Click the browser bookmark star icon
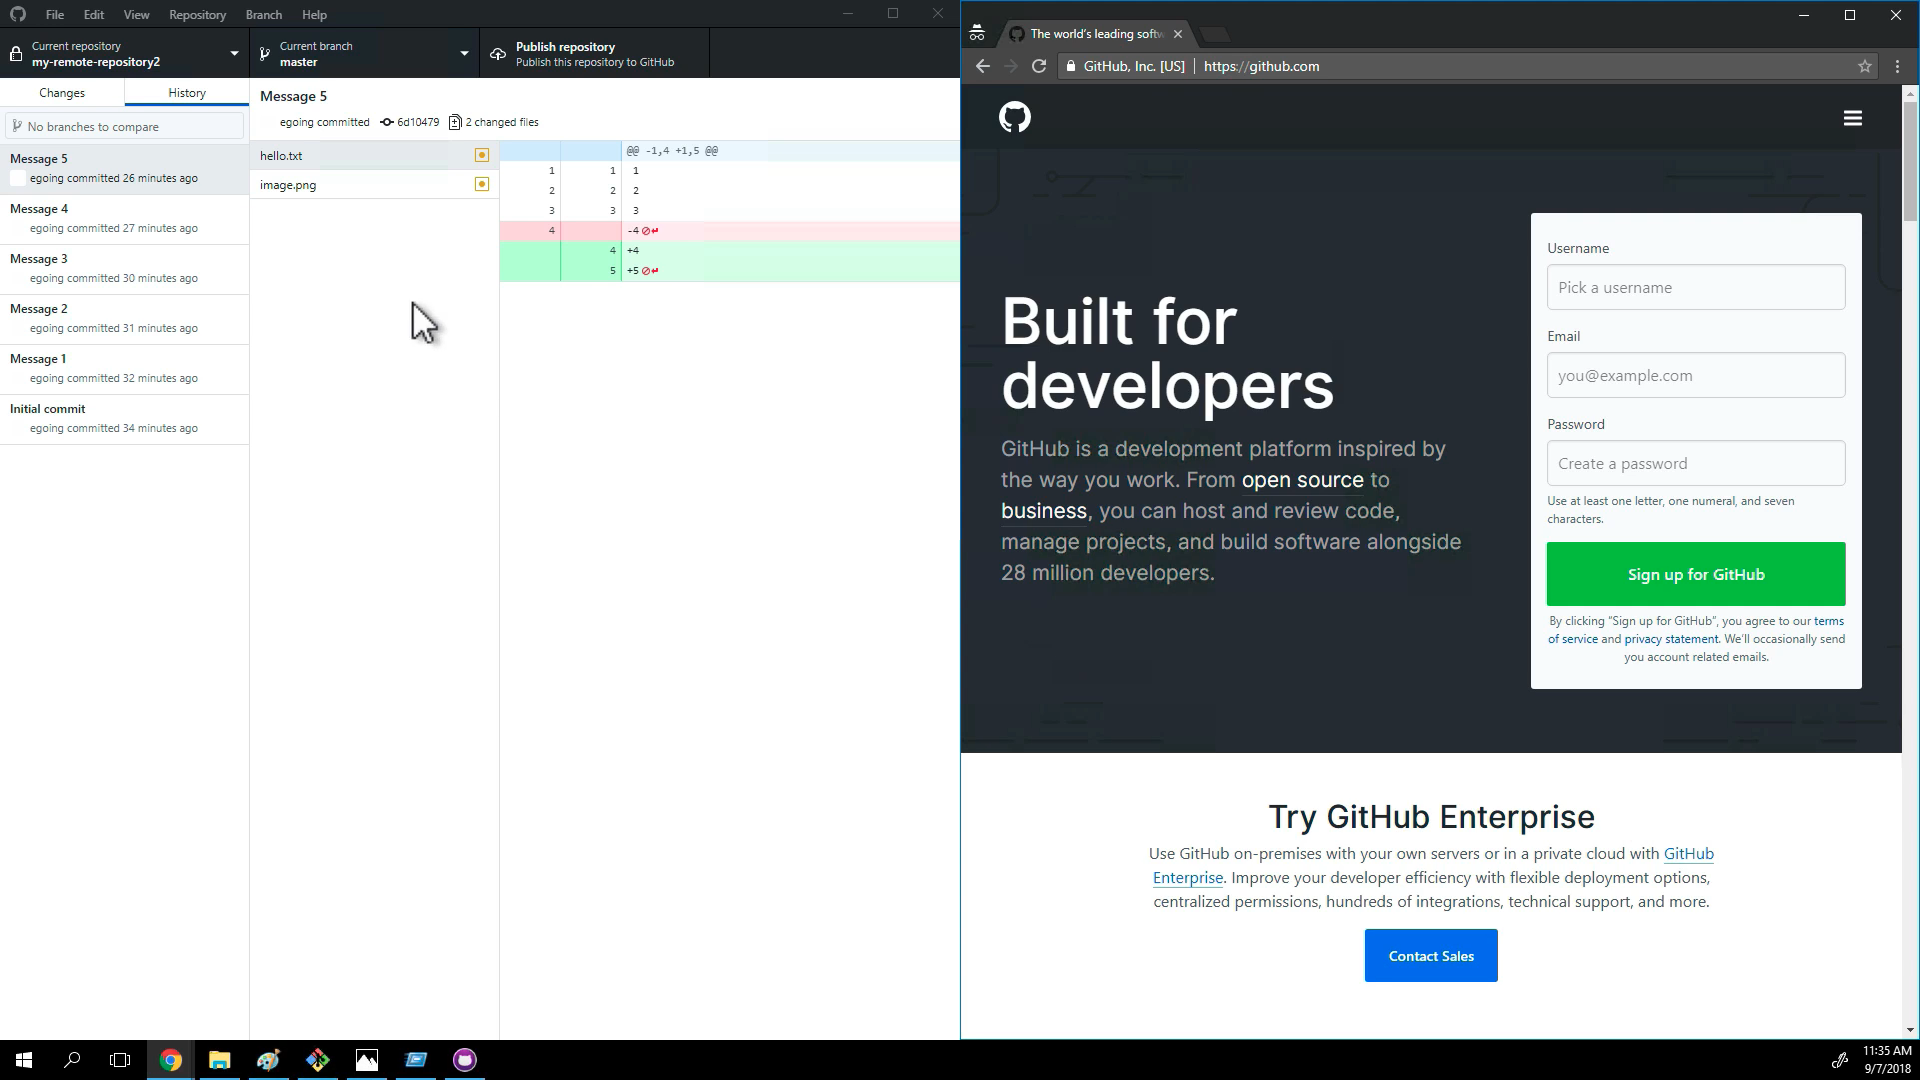 1865,66
